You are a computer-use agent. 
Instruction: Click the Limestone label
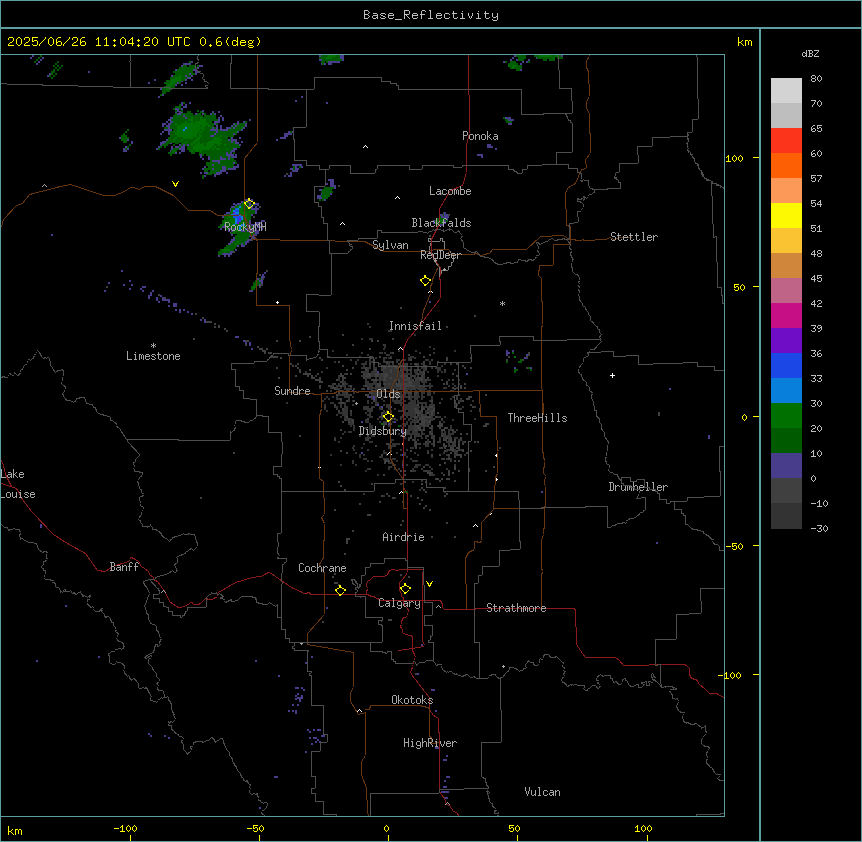153,356
